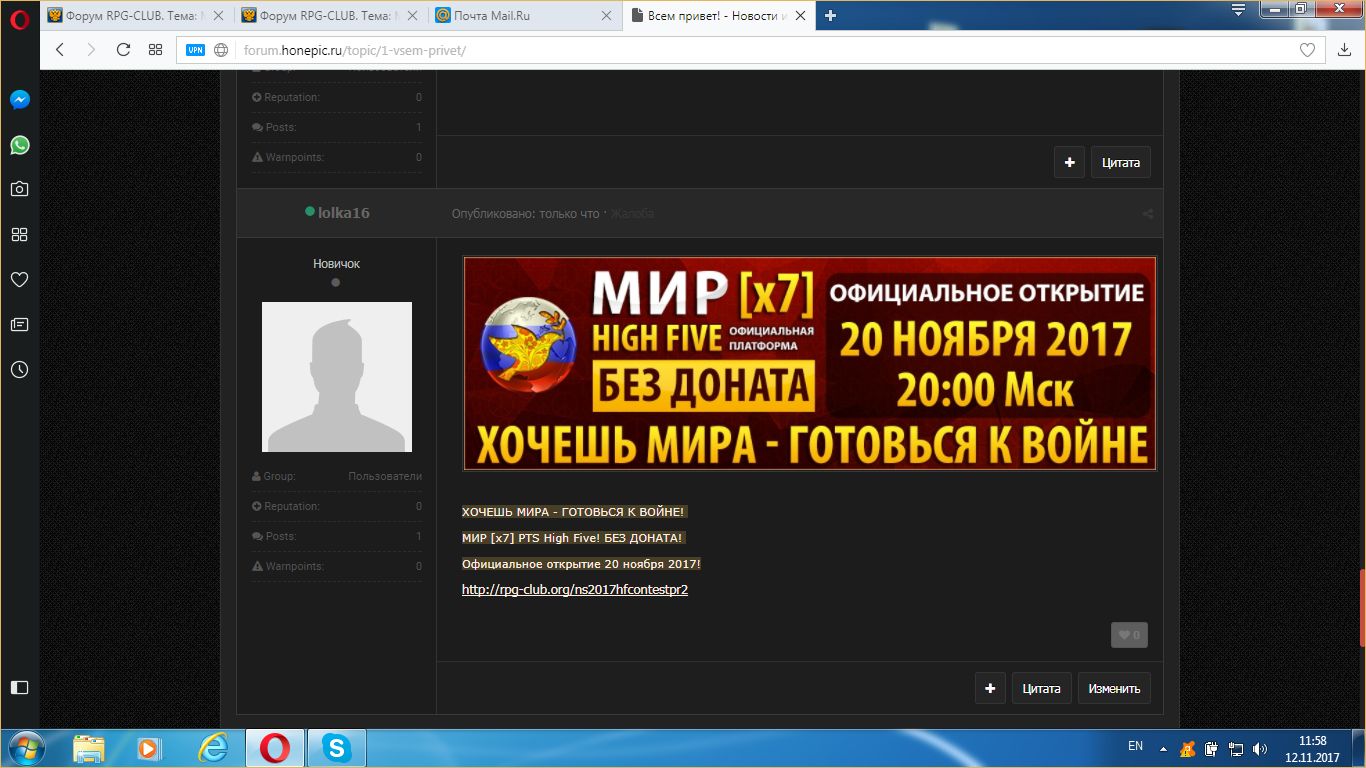Toggle the sidebar panel button at bottom-left
Screen dimensions: 1366x768
[19, 687]
